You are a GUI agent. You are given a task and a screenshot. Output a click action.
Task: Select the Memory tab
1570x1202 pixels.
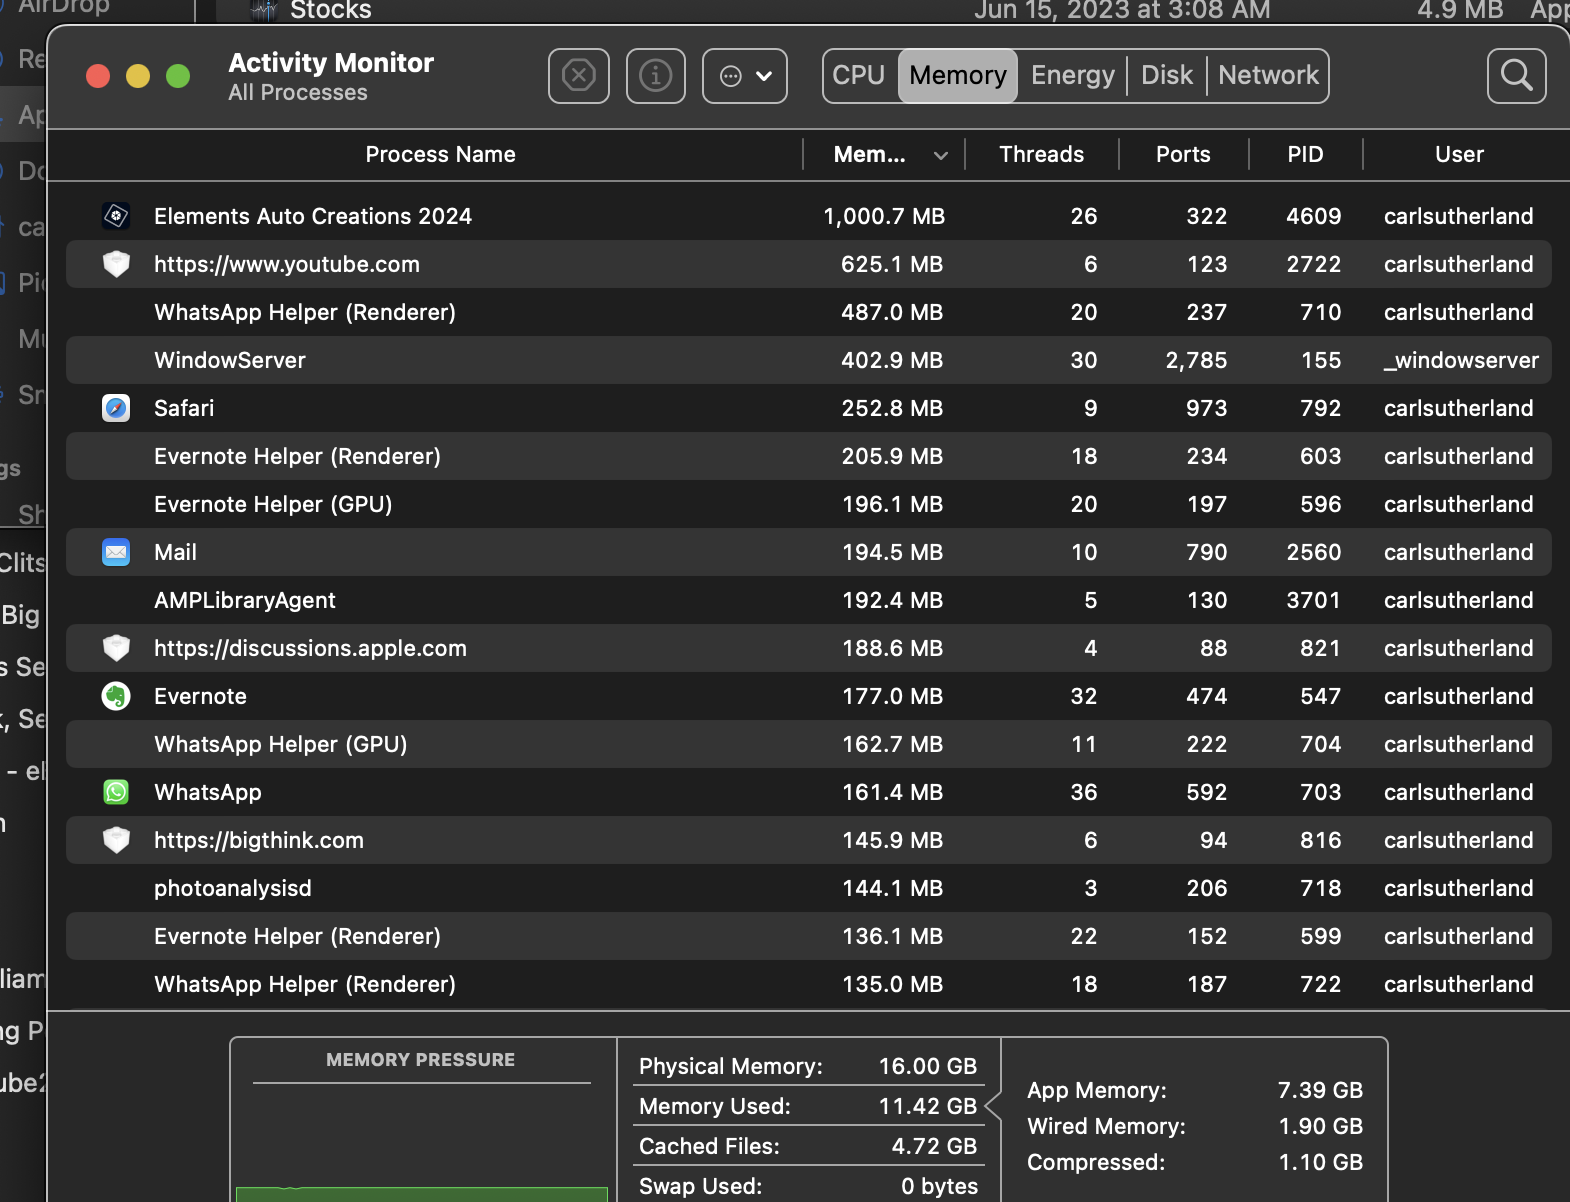pos(958,76)
